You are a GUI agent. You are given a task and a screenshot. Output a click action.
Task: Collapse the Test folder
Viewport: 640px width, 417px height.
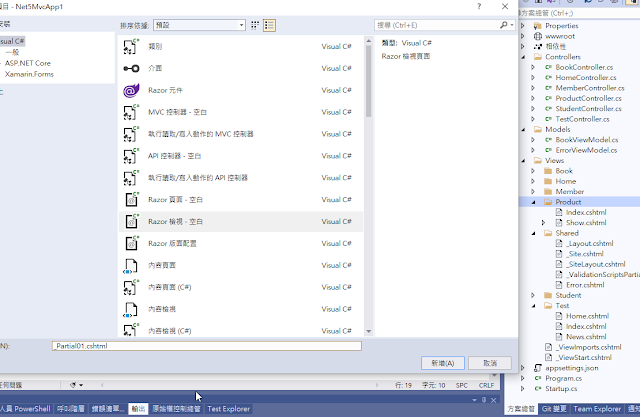click(x=533, y=306)
